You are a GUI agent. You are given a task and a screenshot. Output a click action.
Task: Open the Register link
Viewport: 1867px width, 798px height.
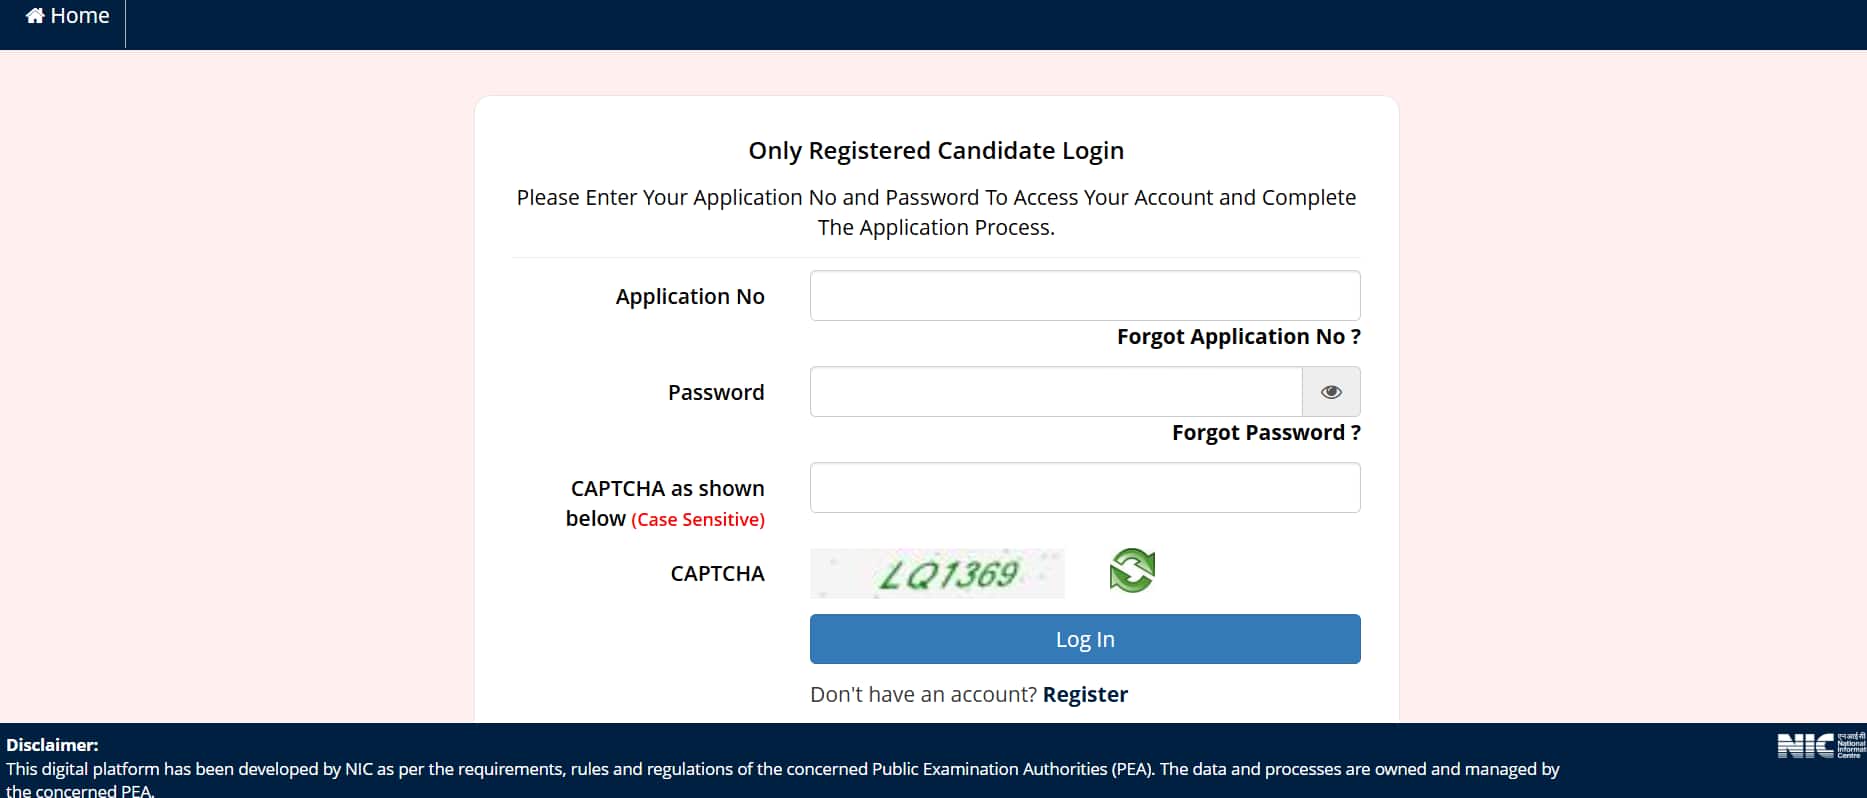1085,695
